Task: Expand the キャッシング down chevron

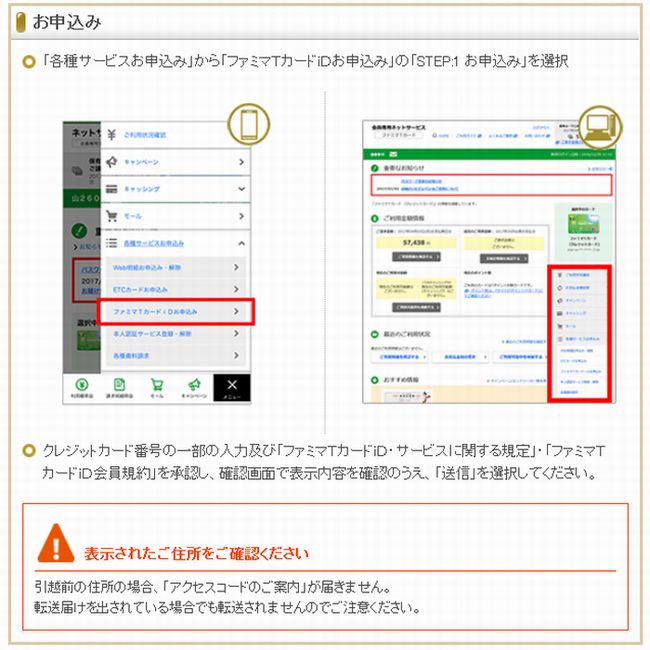Action: click(x=241, y=189)
